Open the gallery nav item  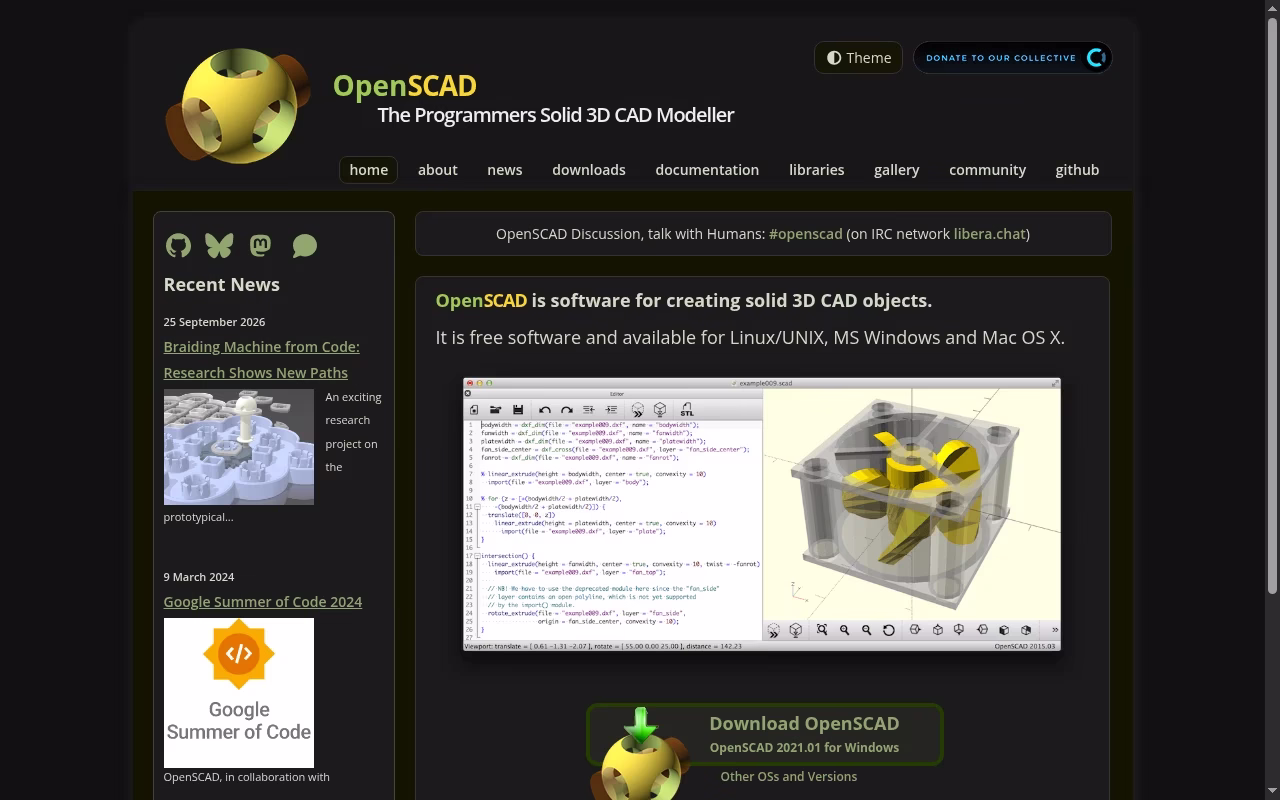point(897,170)
